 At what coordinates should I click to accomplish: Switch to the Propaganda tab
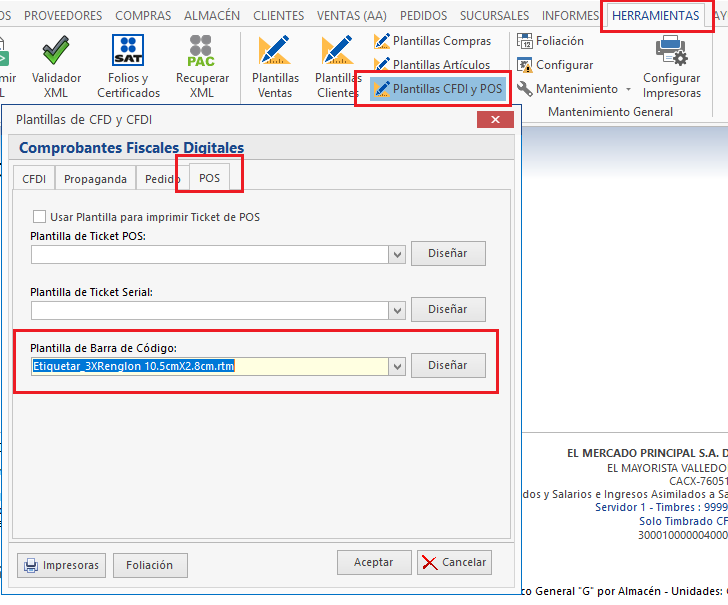(95, 179)
